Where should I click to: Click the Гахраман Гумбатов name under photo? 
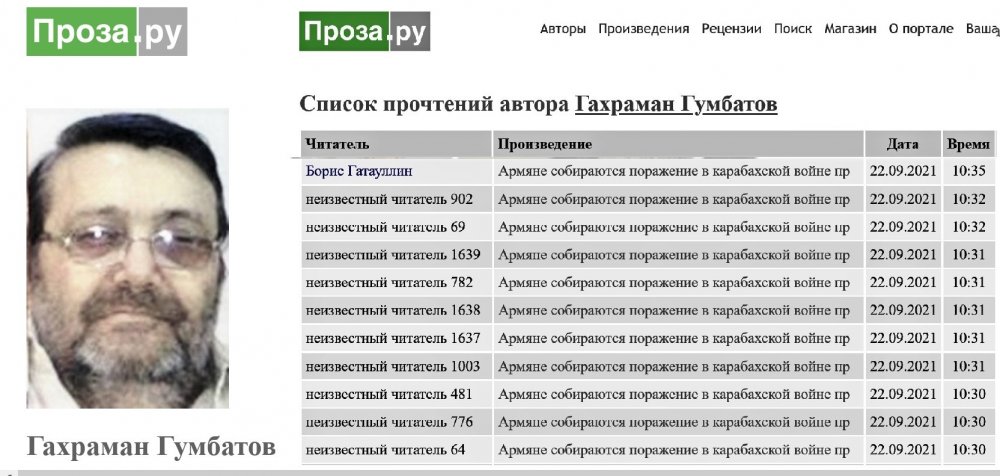151,447
